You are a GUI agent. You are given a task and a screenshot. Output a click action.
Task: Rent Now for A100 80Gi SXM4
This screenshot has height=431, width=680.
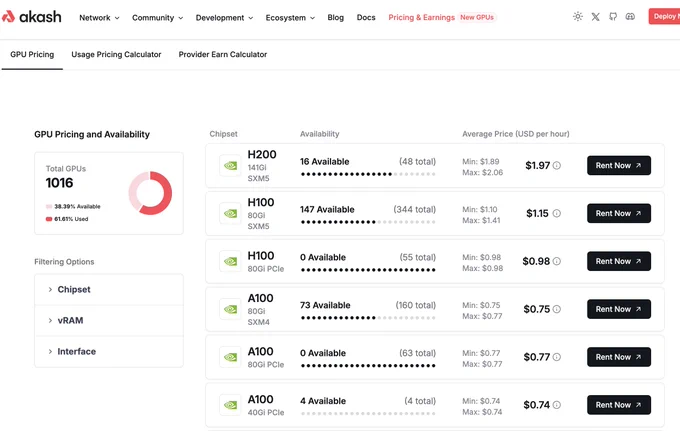click(x=619, y=309)
